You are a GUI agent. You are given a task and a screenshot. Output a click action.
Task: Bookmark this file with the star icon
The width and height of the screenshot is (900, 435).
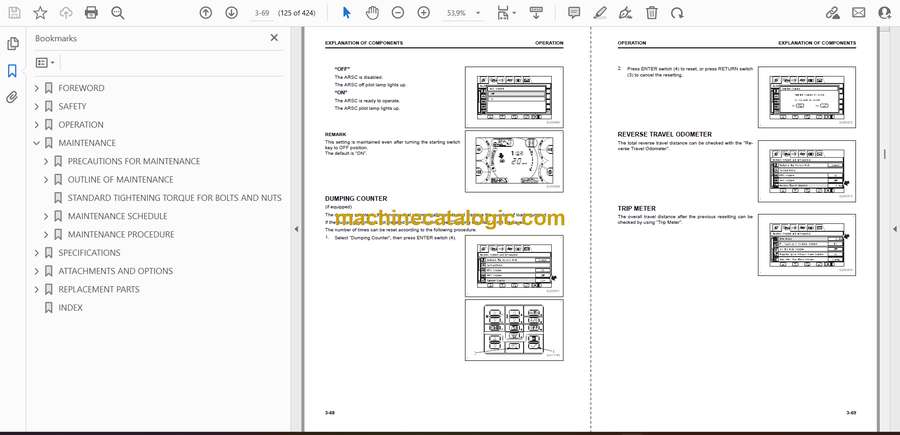[40, 13]
